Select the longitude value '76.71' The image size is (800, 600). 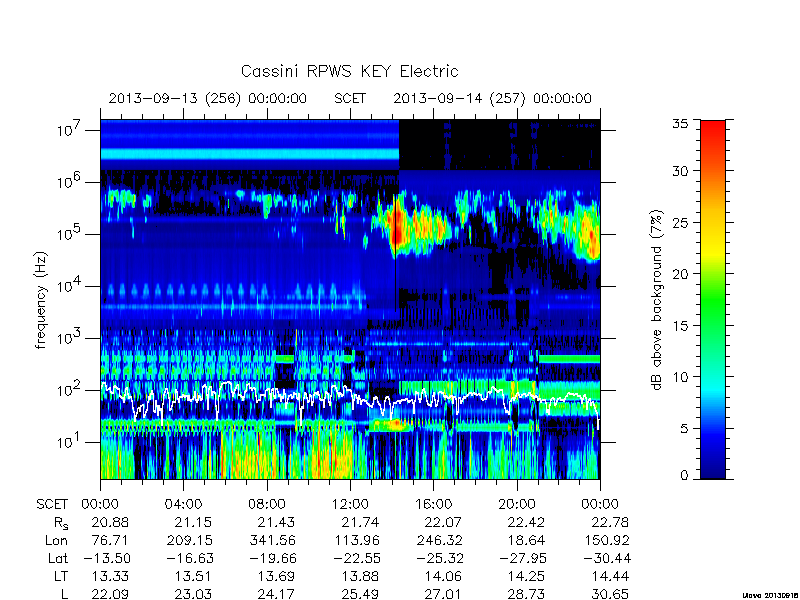[x=110, y=540]
